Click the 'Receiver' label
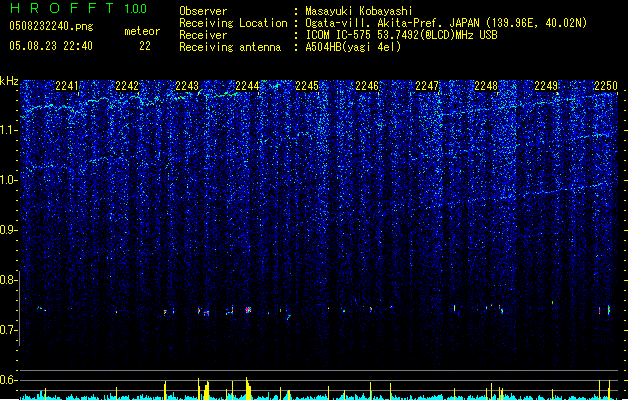629x400 pixels. tap(203, 35)
